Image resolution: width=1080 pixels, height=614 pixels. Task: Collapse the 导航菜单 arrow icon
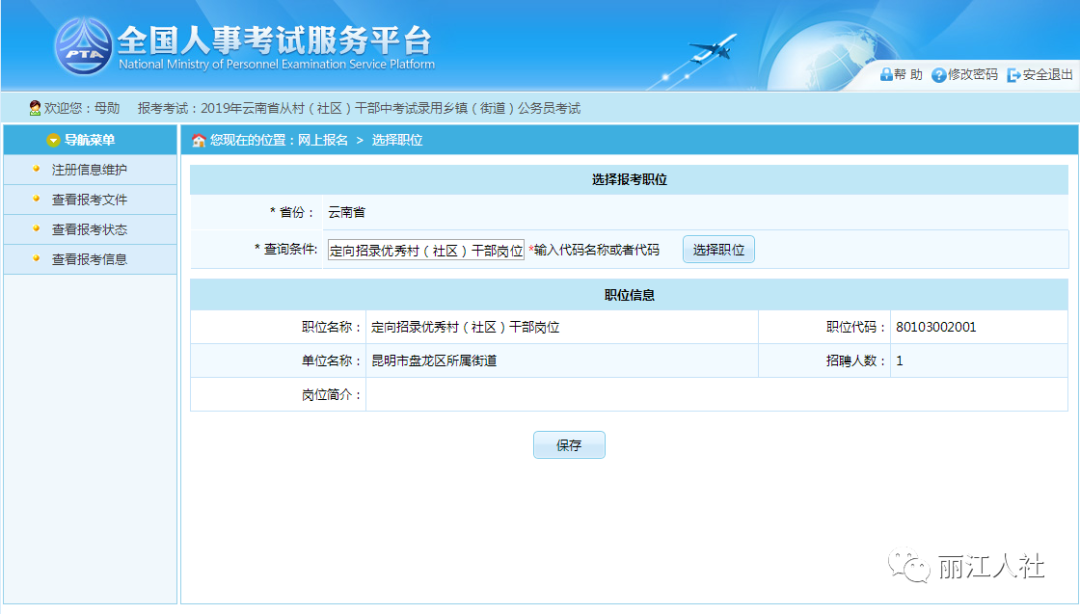pyautogui.click(x=53, y=141)
